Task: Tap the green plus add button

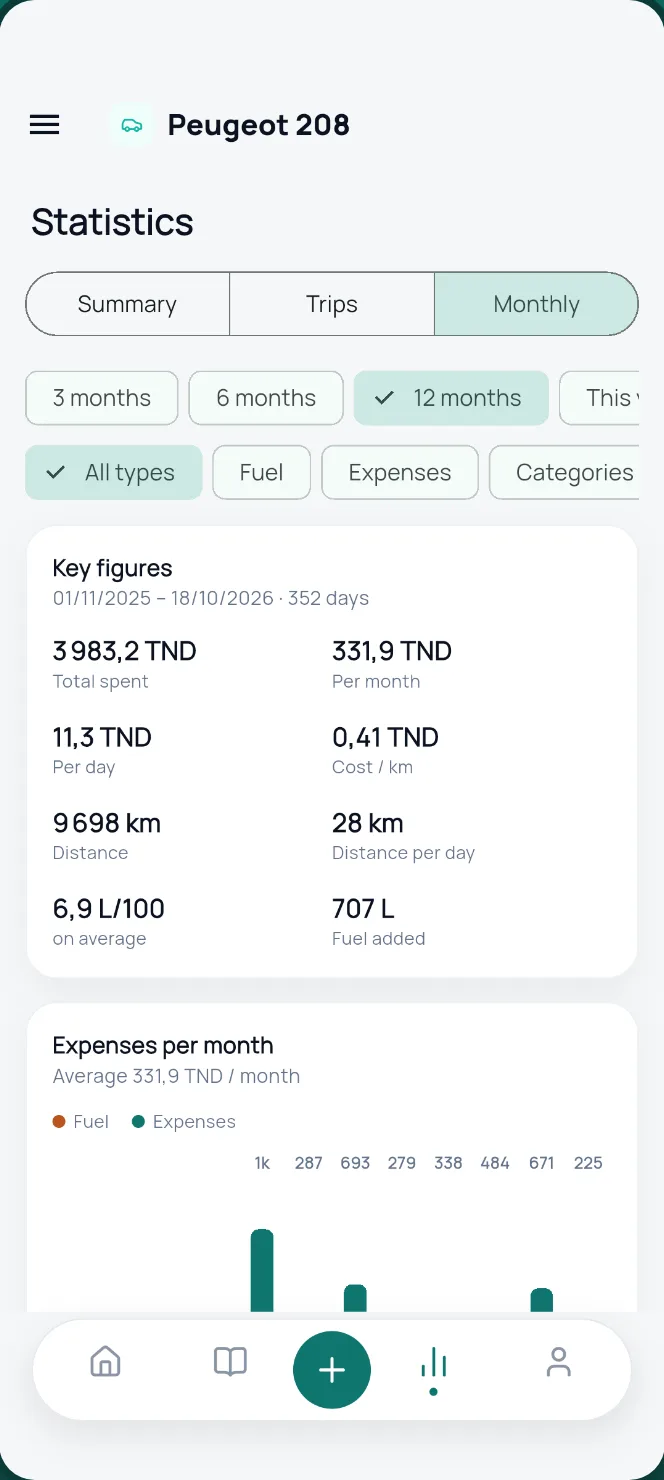Action: pyautogui.click(x=332, y=1370)
